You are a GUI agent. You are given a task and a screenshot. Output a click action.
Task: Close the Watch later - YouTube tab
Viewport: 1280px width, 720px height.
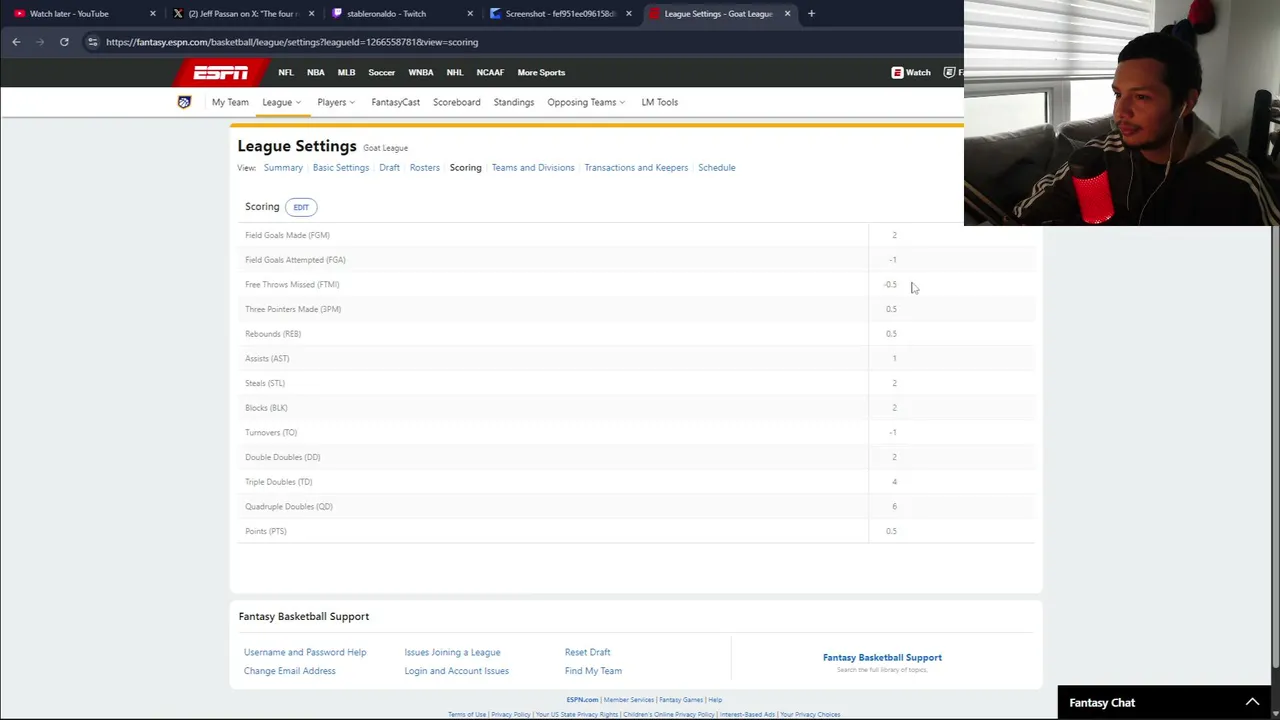pos(152,14)
